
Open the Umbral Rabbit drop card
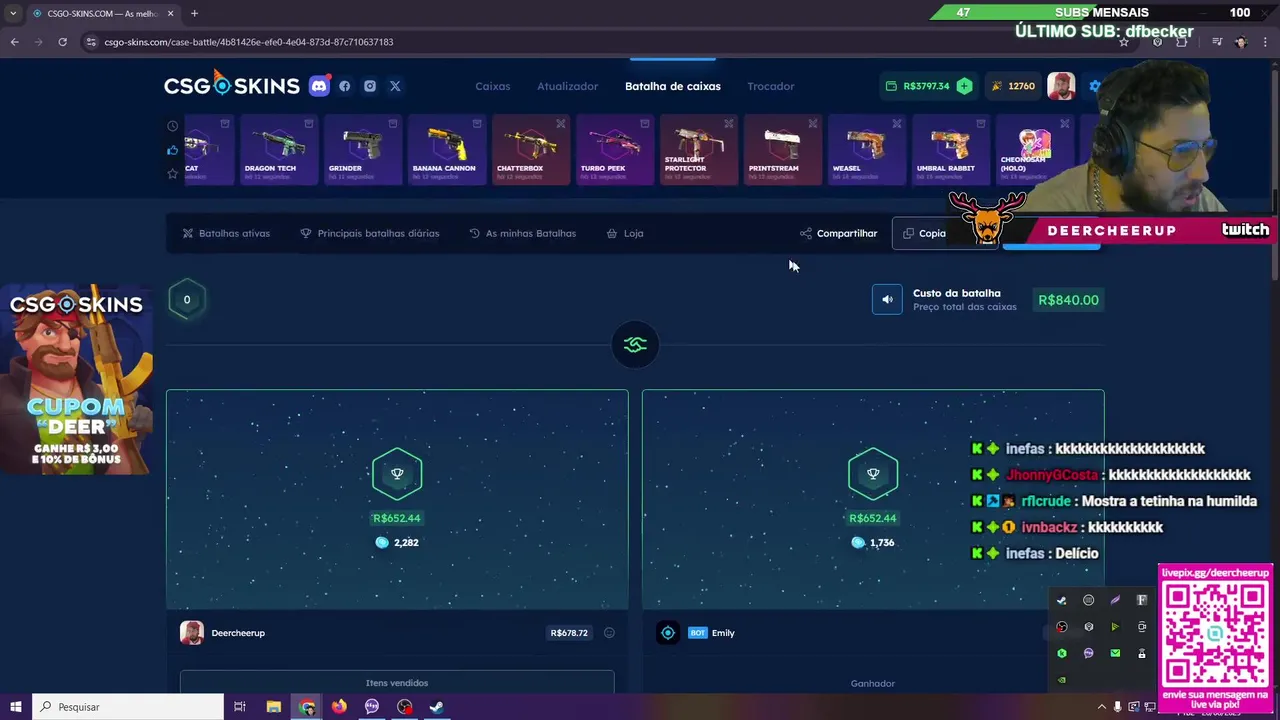pyautogui.click(x=951, y=150)
